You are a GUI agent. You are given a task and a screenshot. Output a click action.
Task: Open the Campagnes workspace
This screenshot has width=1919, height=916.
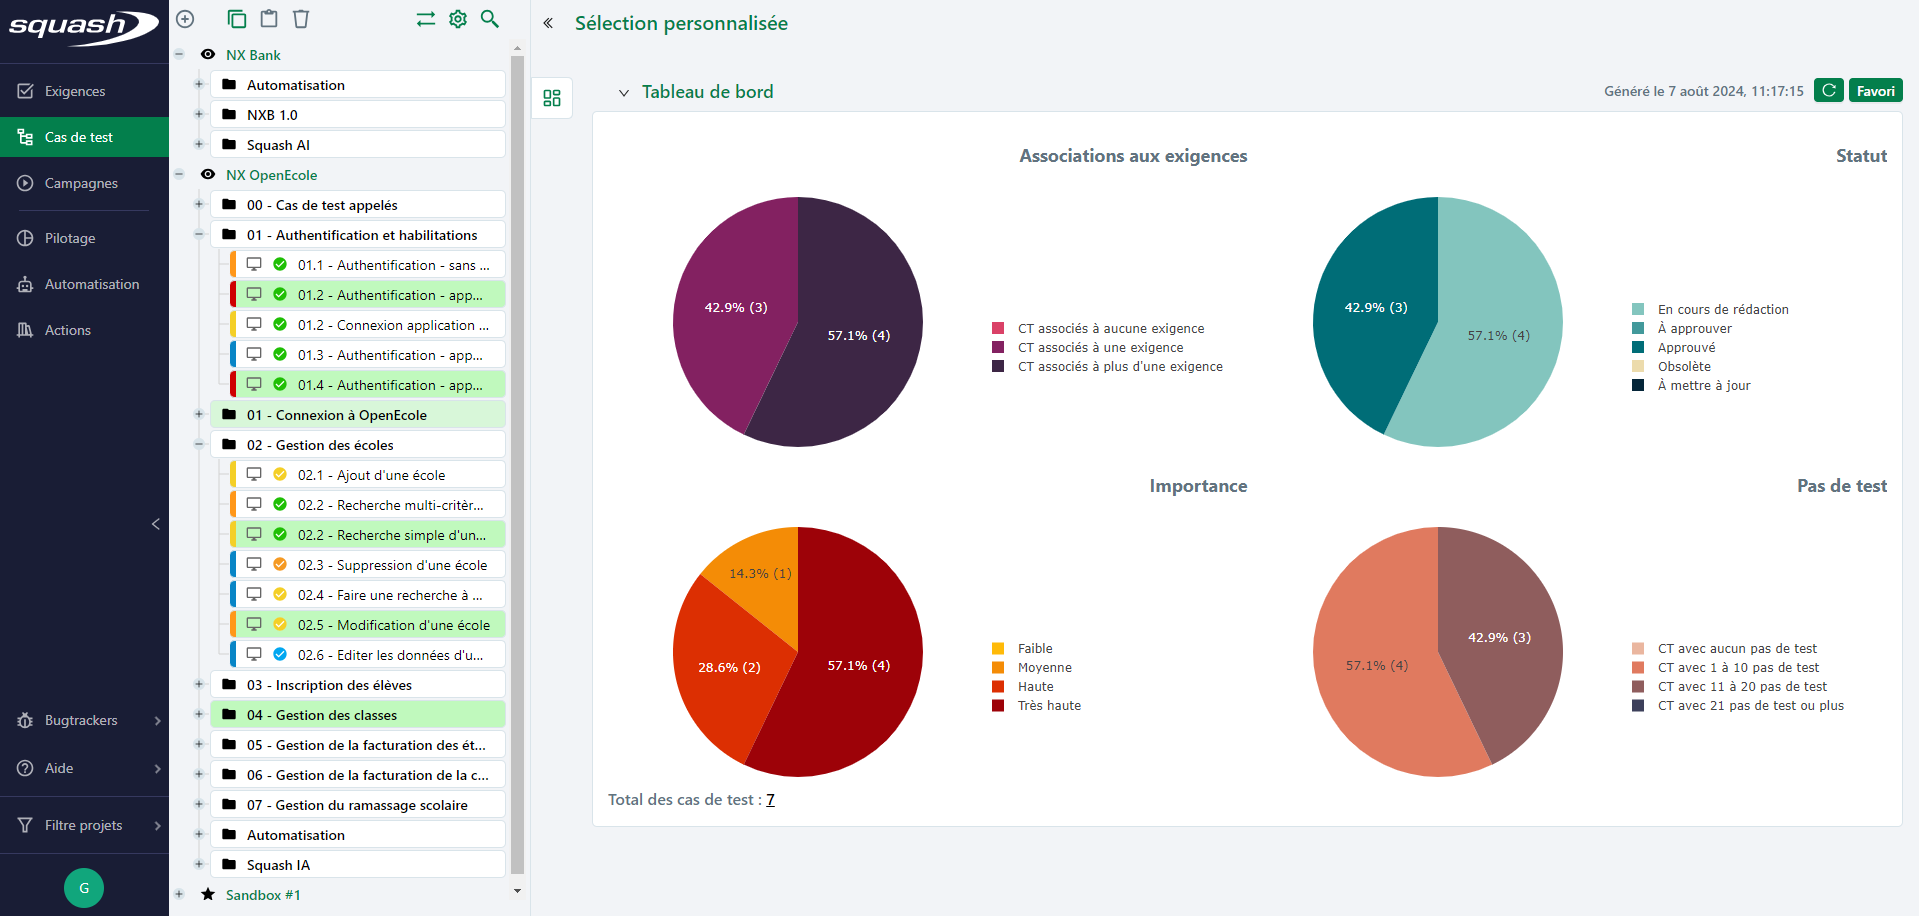[81, 183]
